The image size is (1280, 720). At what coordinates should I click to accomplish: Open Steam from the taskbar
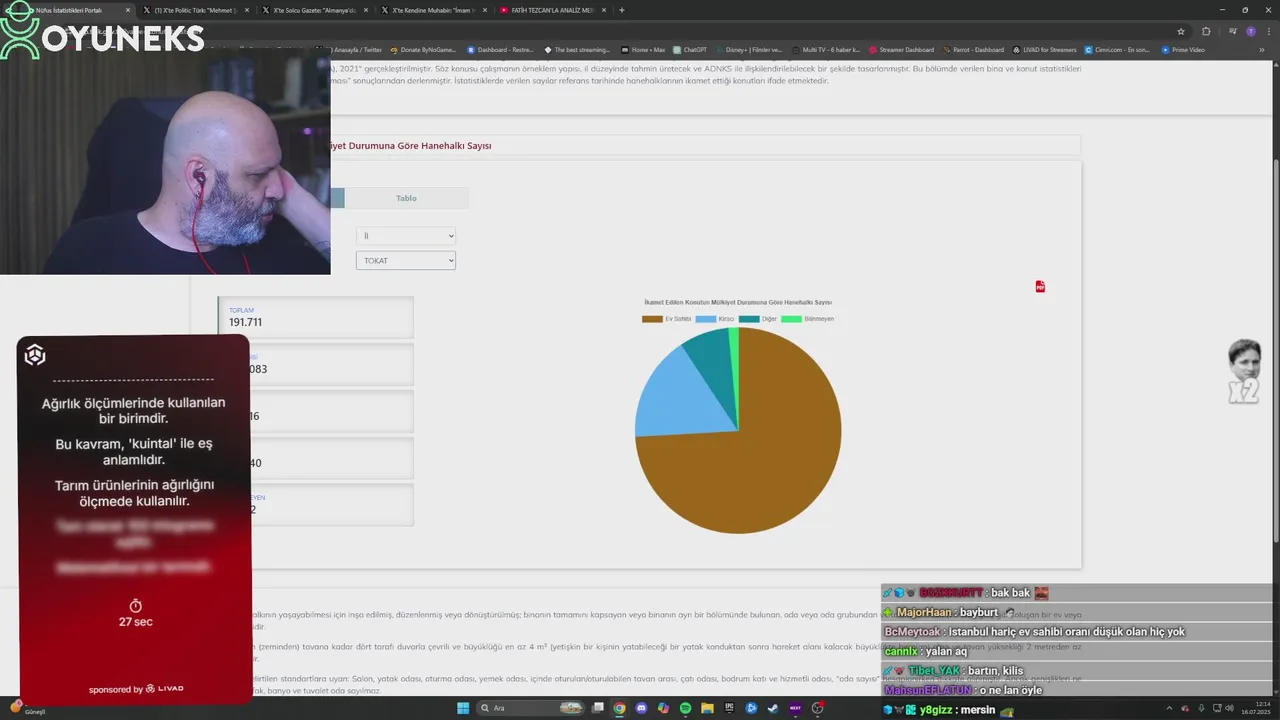click(773, 708)
